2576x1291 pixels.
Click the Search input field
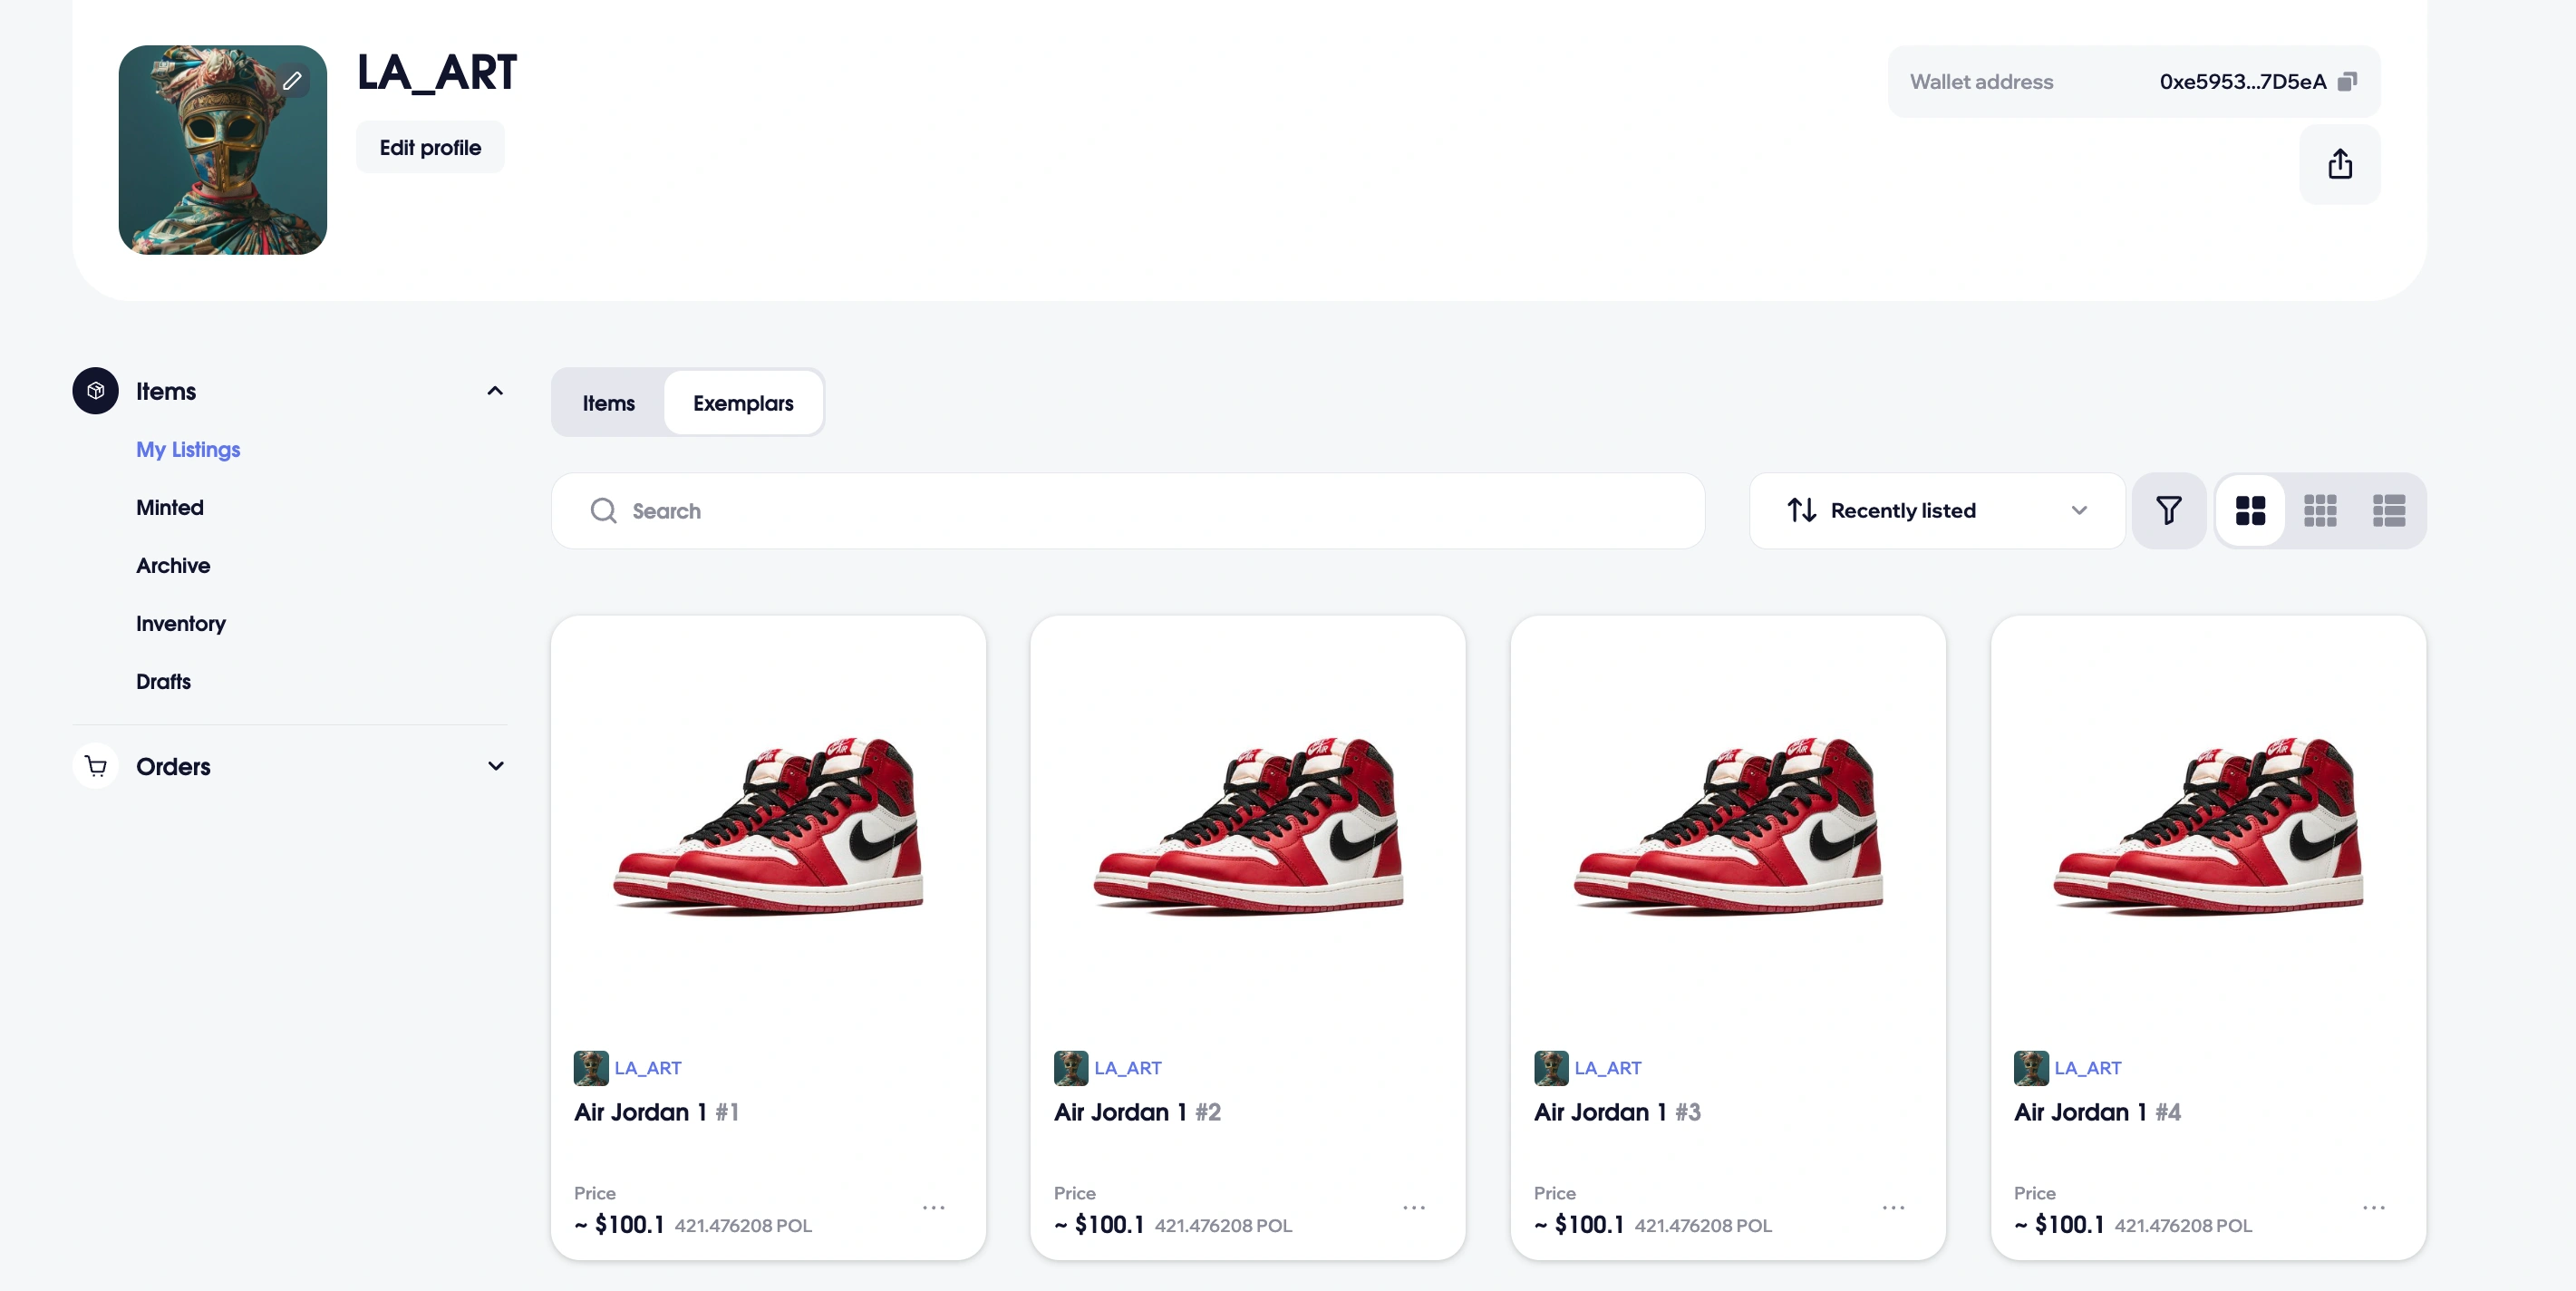[x=1127, y=511]
